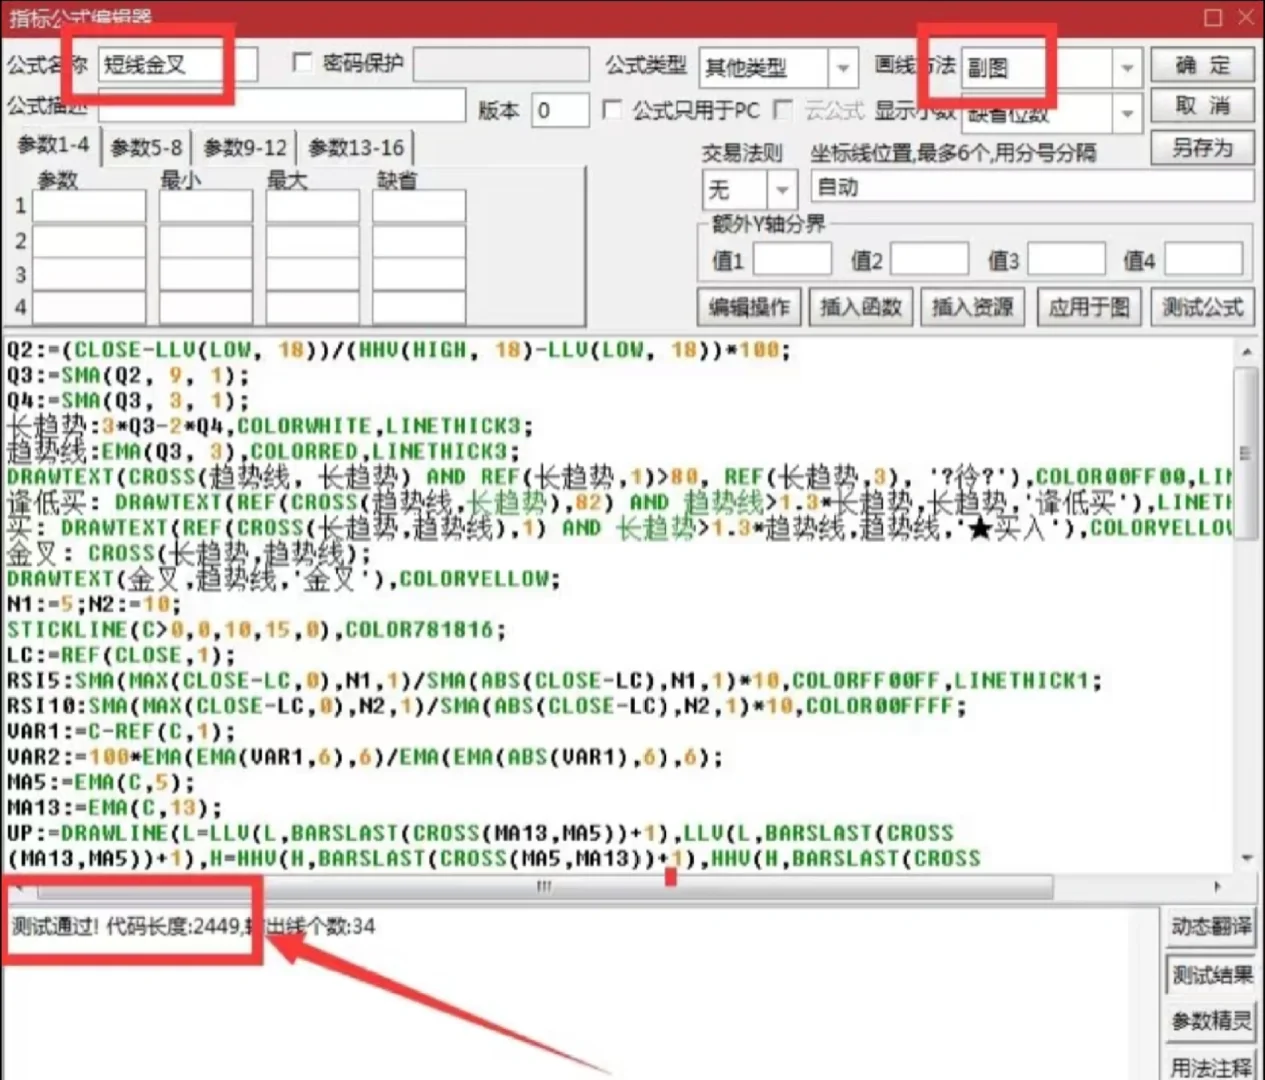1265x1080 pixels.
Task: Open the 编辑操作 options
Action: 748,307
